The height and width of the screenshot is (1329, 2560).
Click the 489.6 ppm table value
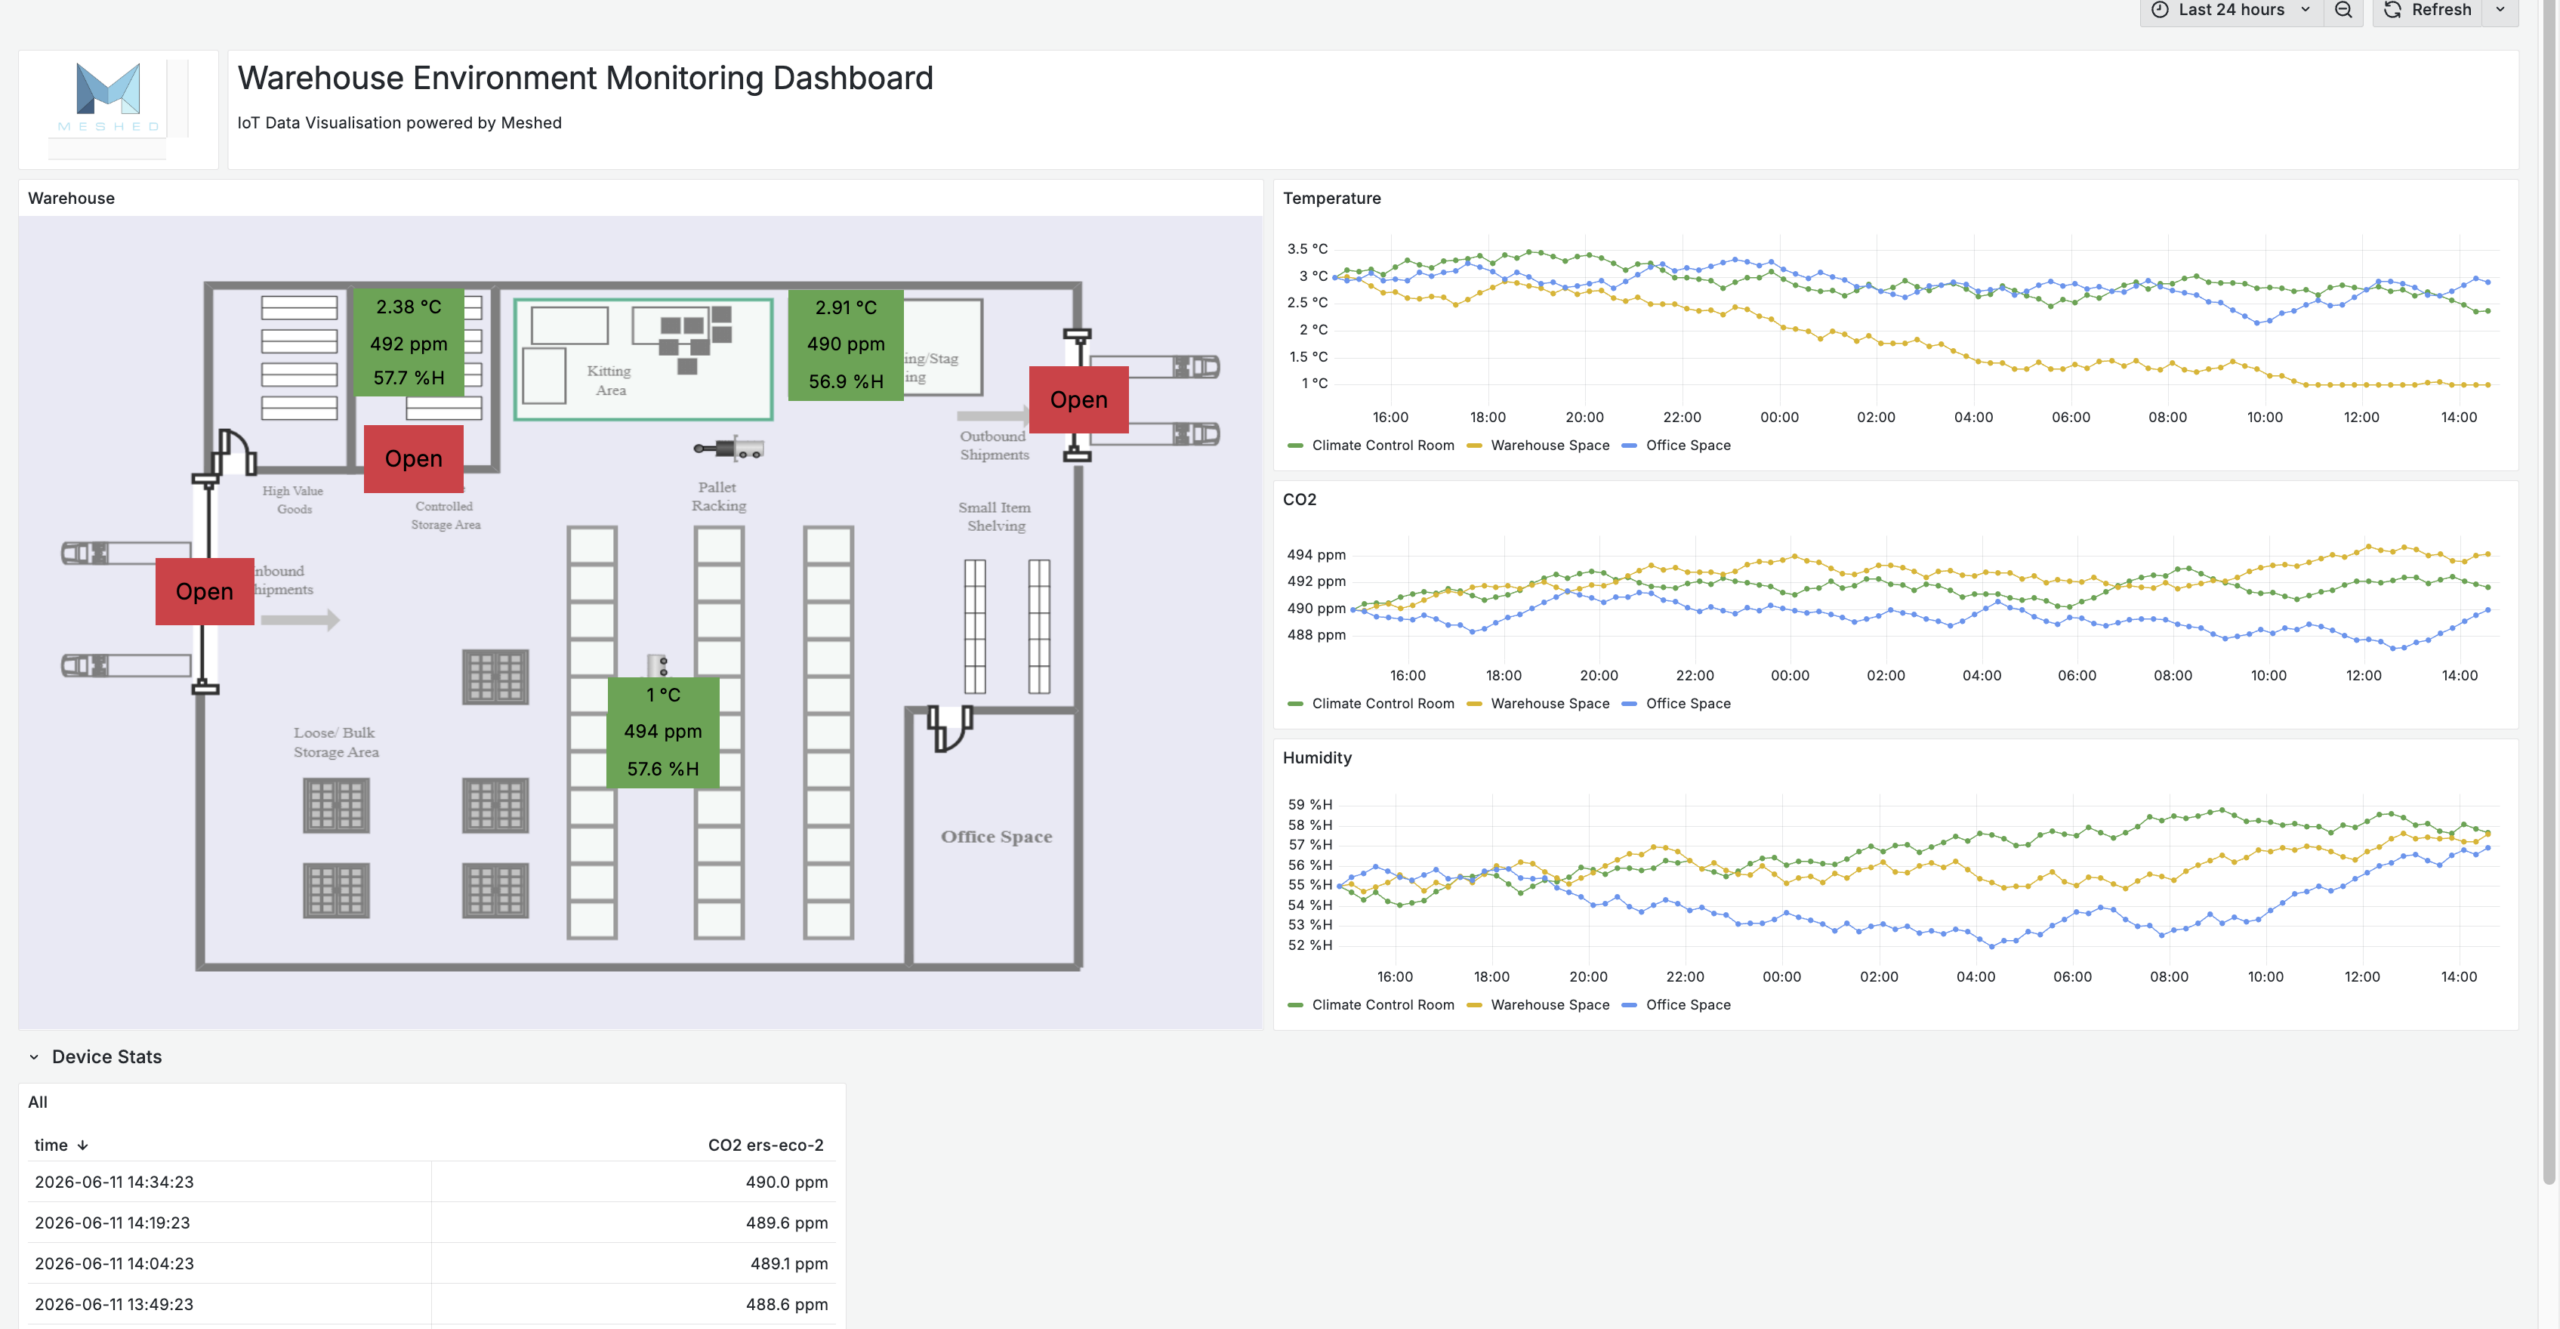pyautogui.click(x=786, y=1222)
